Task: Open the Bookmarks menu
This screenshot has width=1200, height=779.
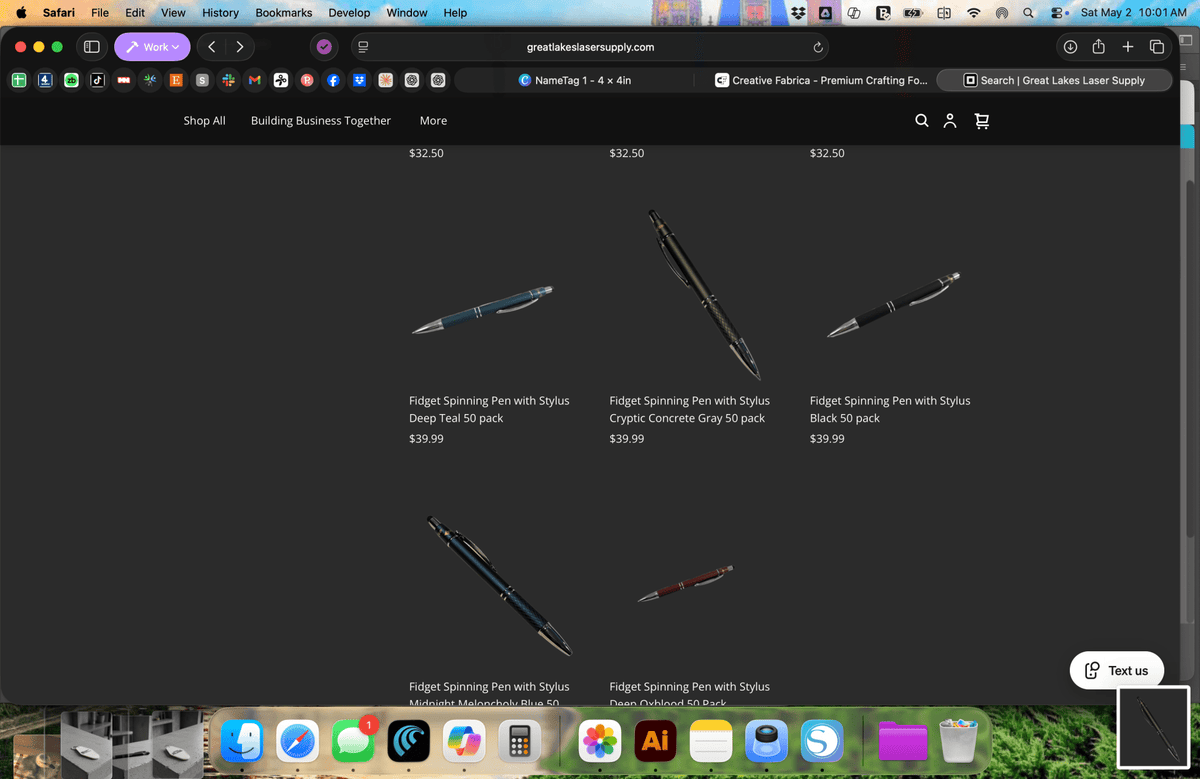Action: click(x=284, y=13)
